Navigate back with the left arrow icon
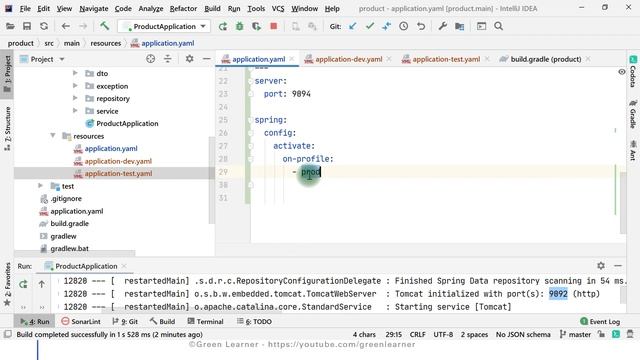The width and height of the screenshot is (640, 360). [x=65, y=27]
